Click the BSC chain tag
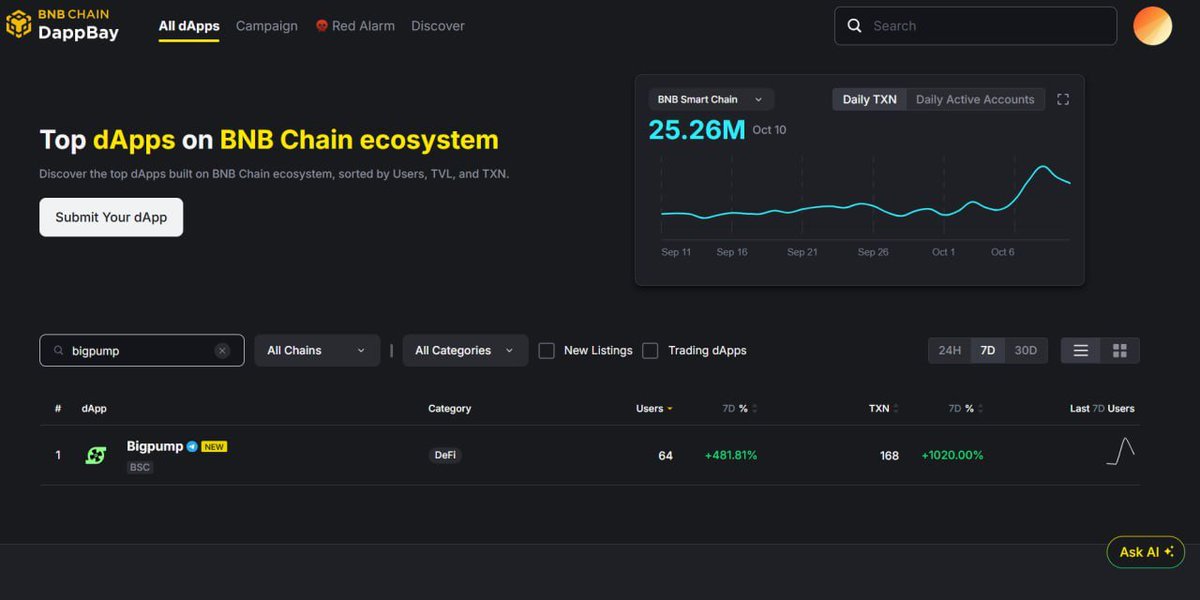Viewport: 1200px width, 600px height. click(140, 467)
